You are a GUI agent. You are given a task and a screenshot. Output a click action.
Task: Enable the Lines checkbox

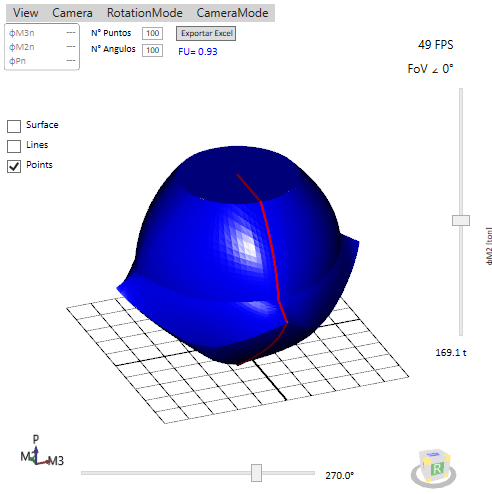click(14, 146)
